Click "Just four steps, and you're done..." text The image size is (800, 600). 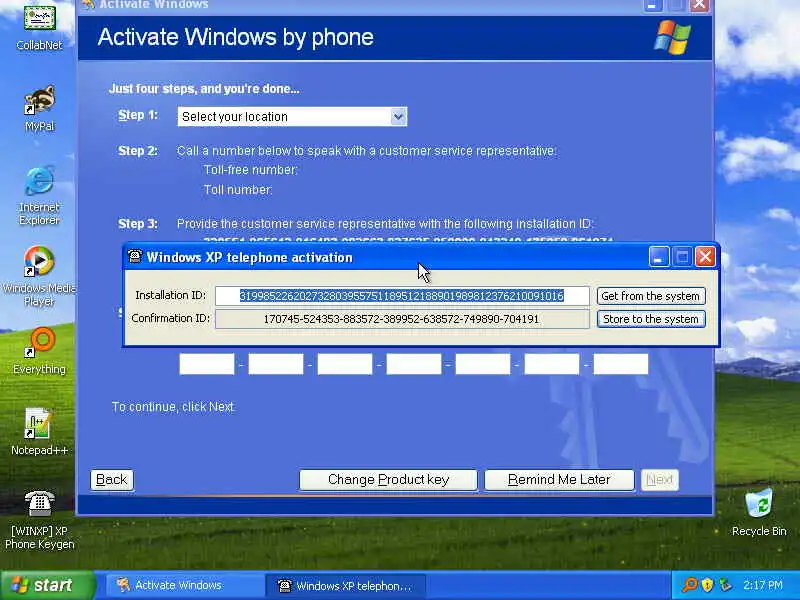click(x=204, y=89)
